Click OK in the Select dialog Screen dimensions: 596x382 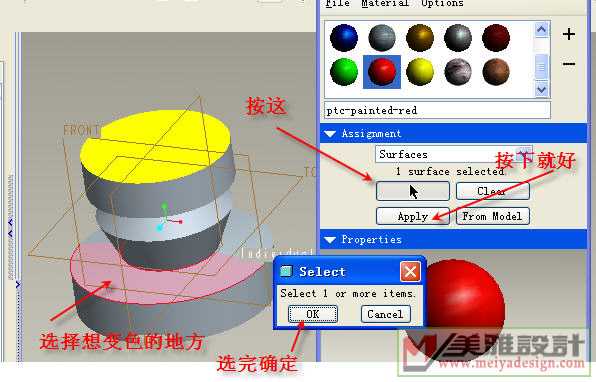pos(313,314)
